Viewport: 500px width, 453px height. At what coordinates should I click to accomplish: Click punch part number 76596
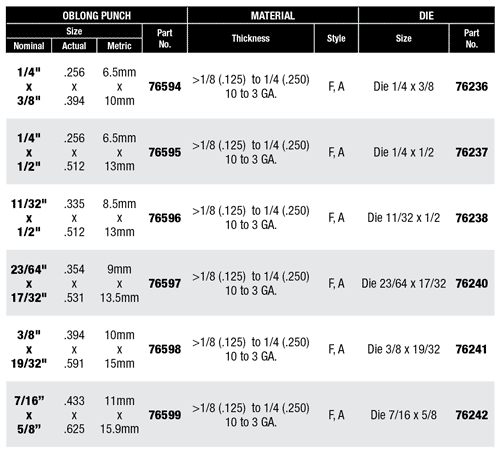[165, 218]
